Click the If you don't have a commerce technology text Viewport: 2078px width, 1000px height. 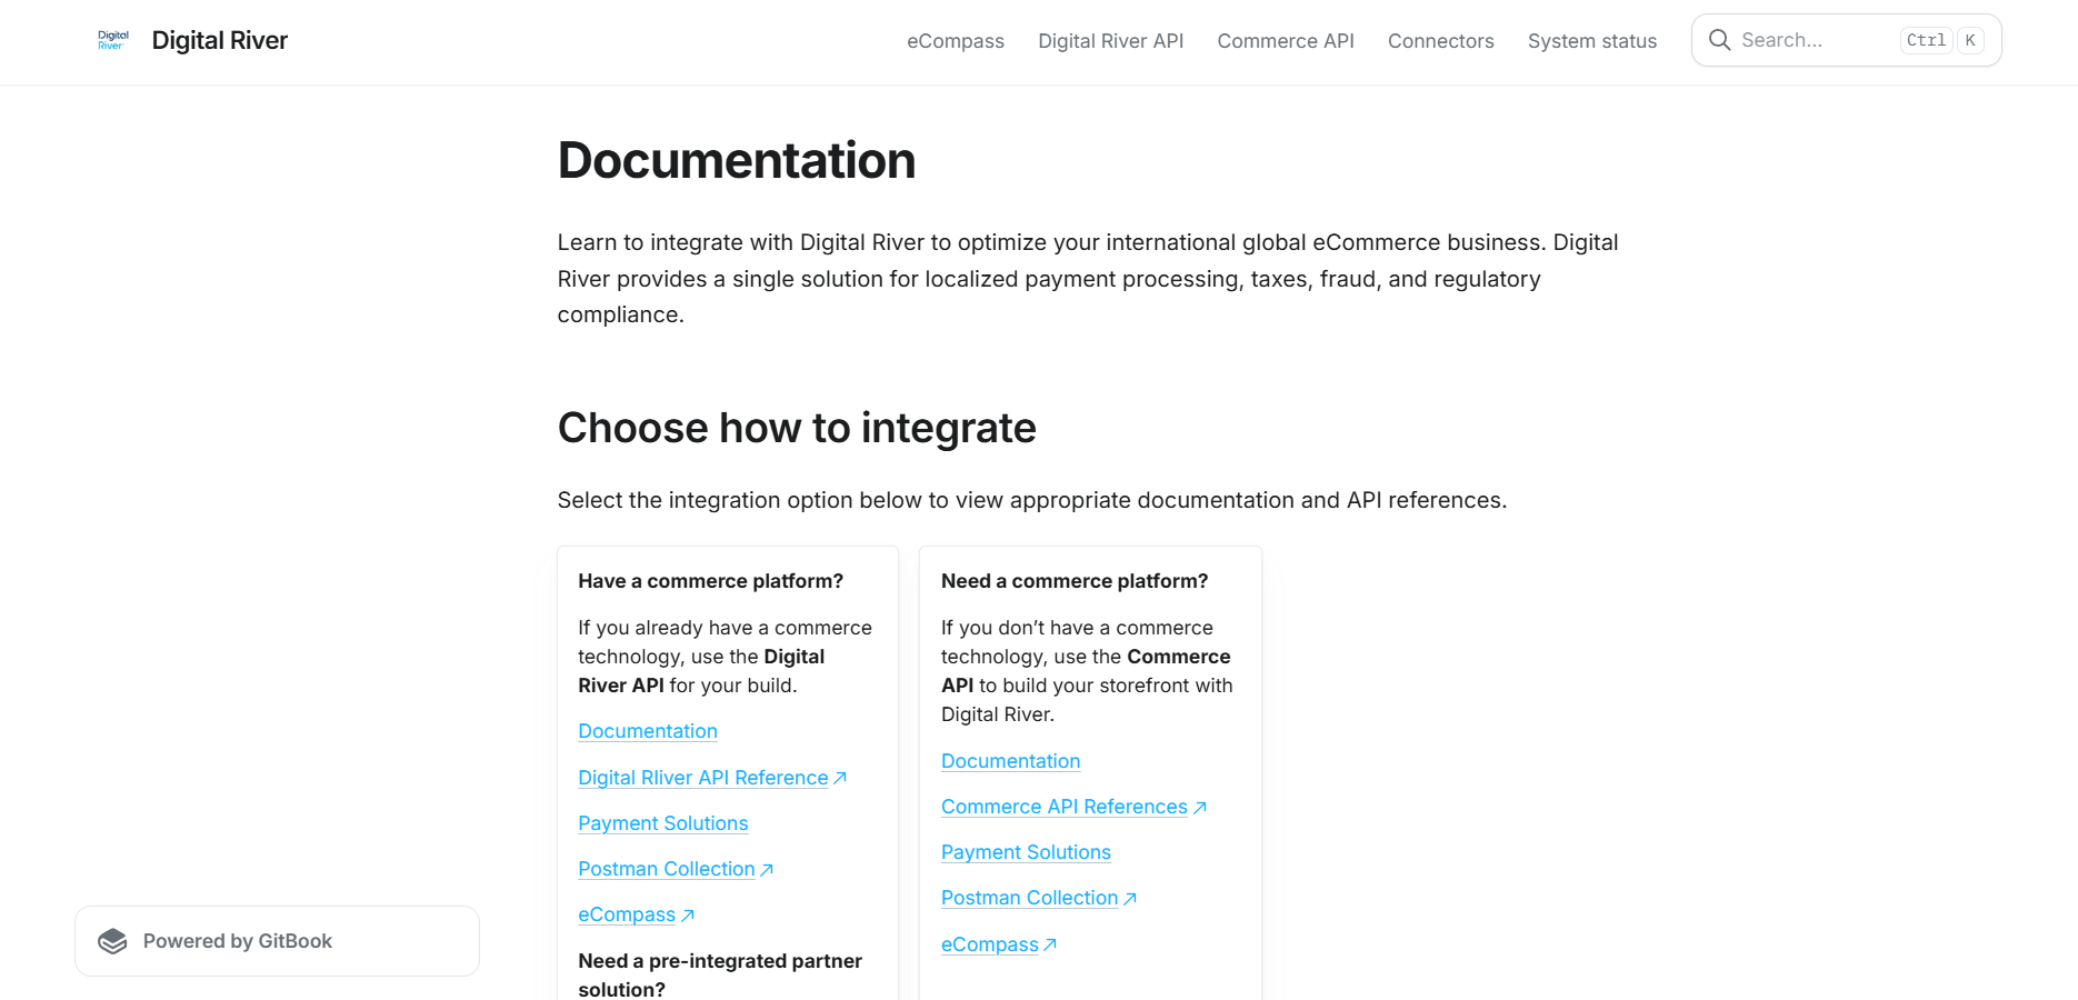(1087, 671)
